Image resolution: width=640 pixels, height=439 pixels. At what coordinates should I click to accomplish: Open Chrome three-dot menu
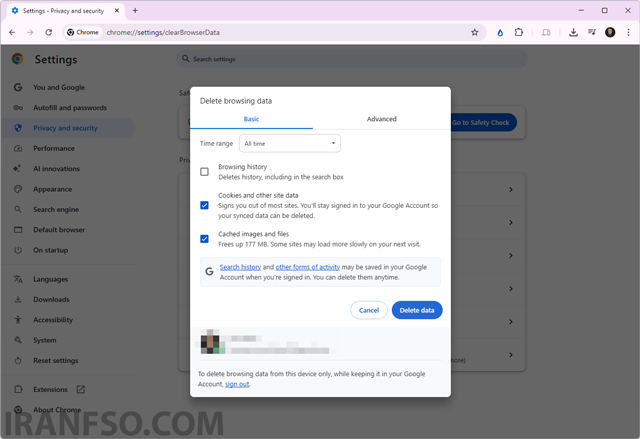pos(628,32)
